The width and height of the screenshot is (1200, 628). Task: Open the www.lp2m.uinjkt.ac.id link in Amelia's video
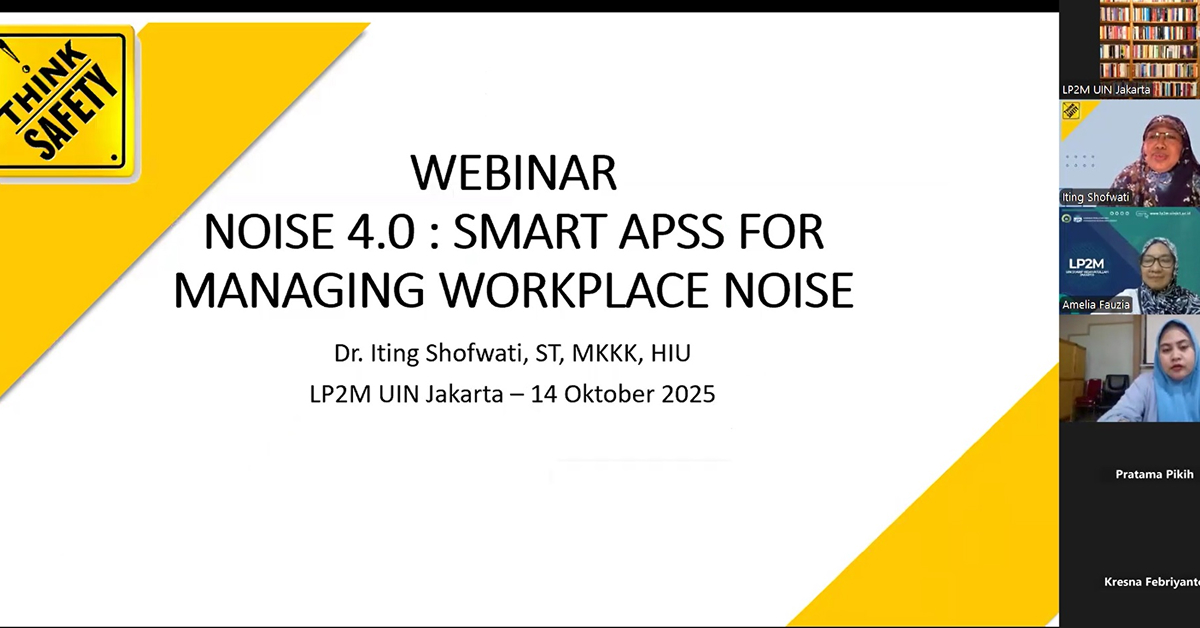pos(1172,214)
